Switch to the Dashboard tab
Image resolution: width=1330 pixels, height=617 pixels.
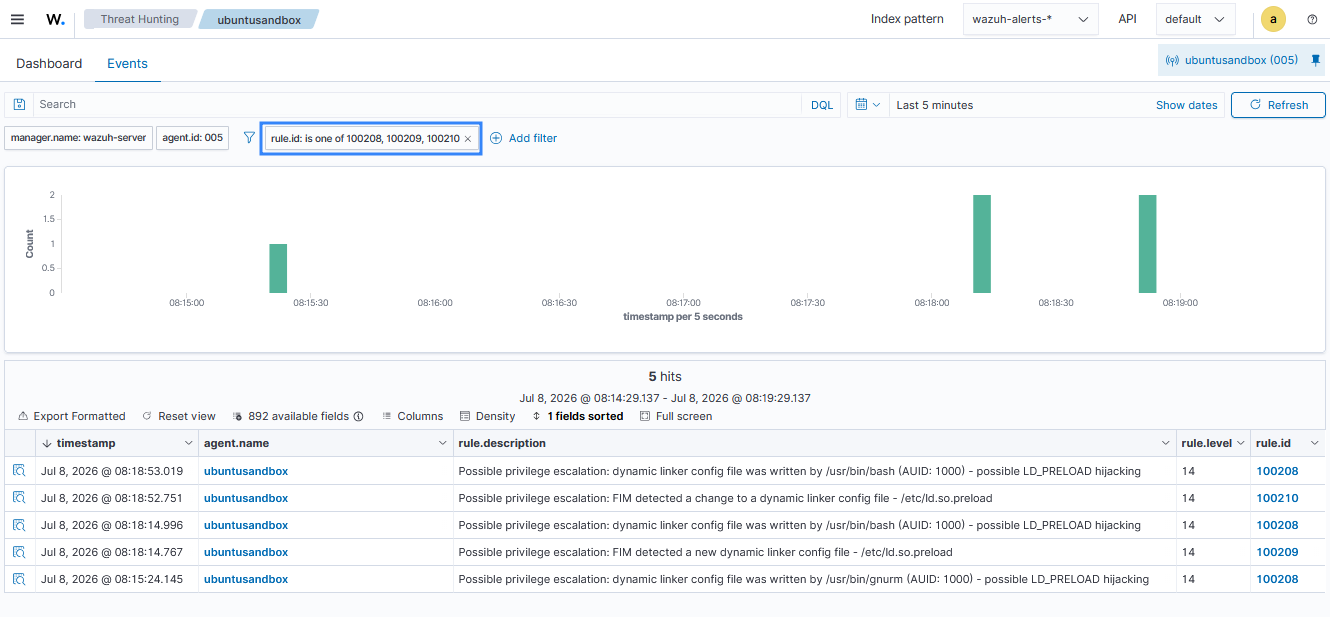pos(49,63)
